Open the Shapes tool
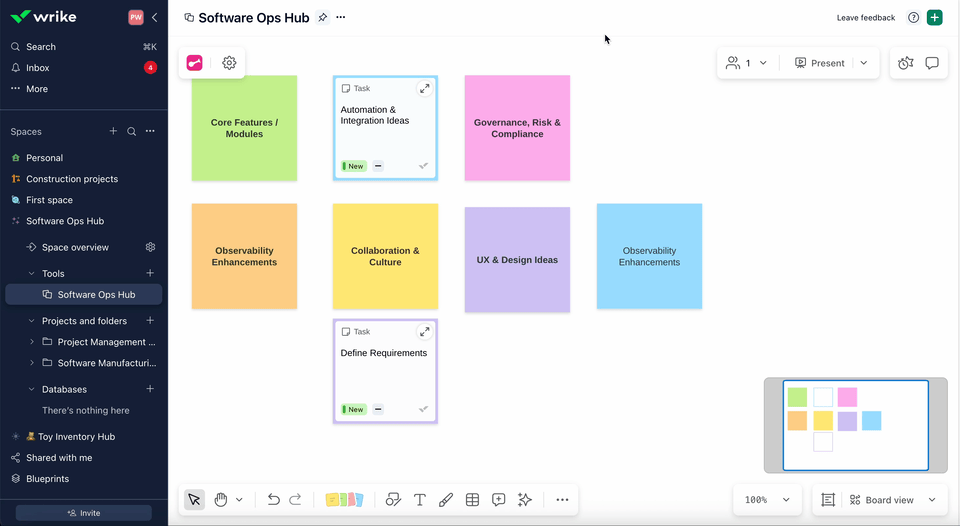The width and height of the screenshot is (960, 526). coord(393,500)
